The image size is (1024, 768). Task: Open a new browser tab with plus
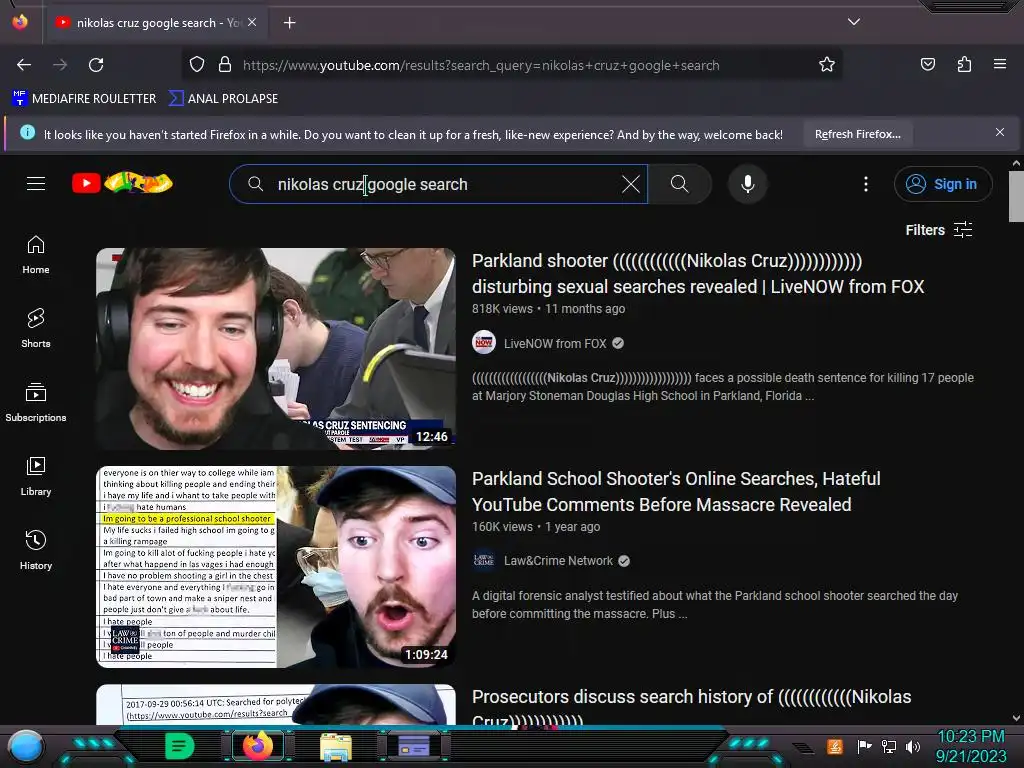click(289, 23)
